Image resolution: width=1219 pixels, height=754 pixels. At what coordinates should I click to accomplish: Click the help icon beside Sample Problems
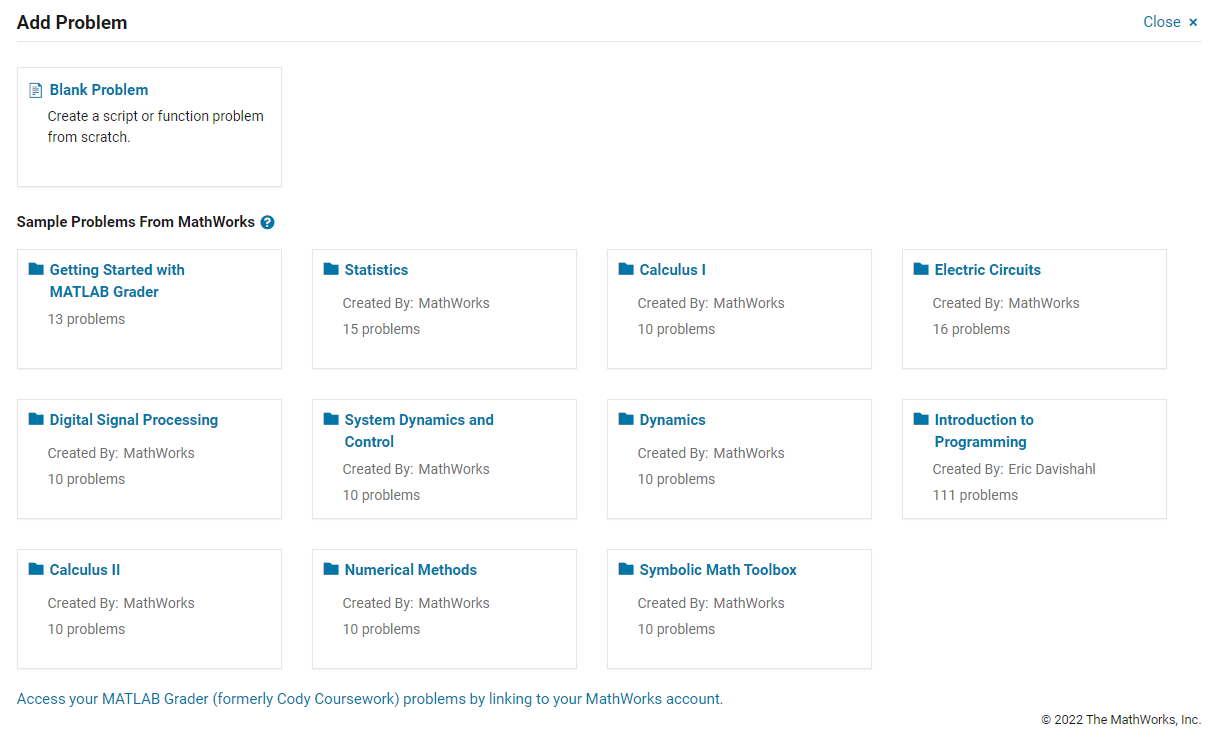point(267,222)
